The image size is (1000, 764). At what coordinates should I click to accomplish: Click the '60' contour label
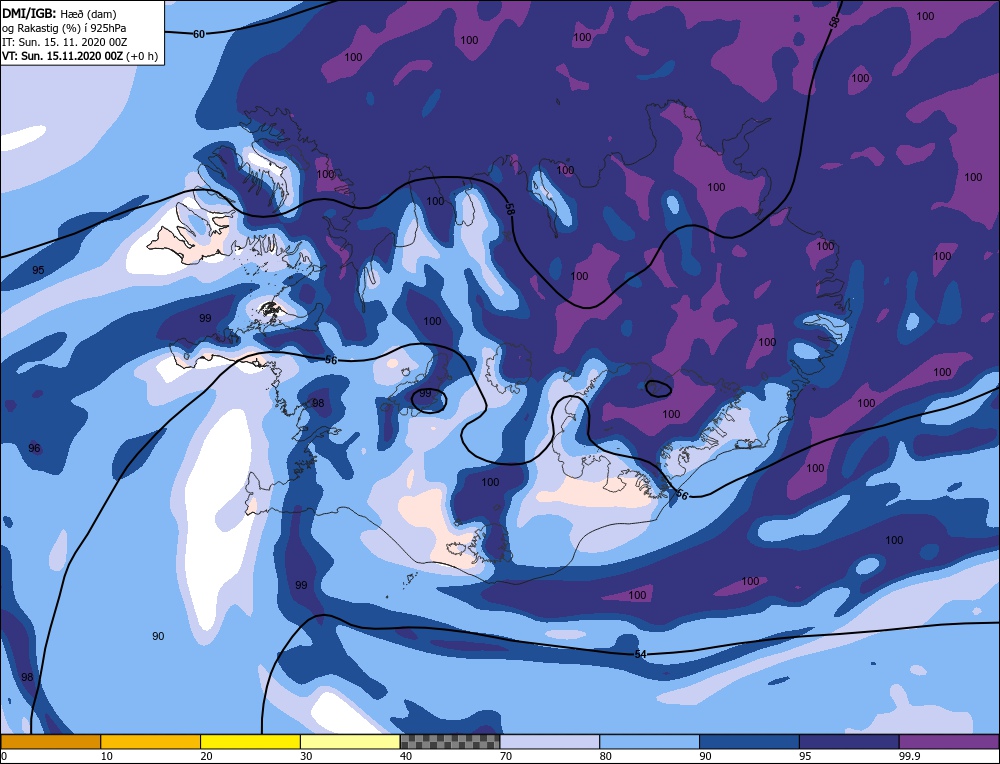[x=199, y=34]
